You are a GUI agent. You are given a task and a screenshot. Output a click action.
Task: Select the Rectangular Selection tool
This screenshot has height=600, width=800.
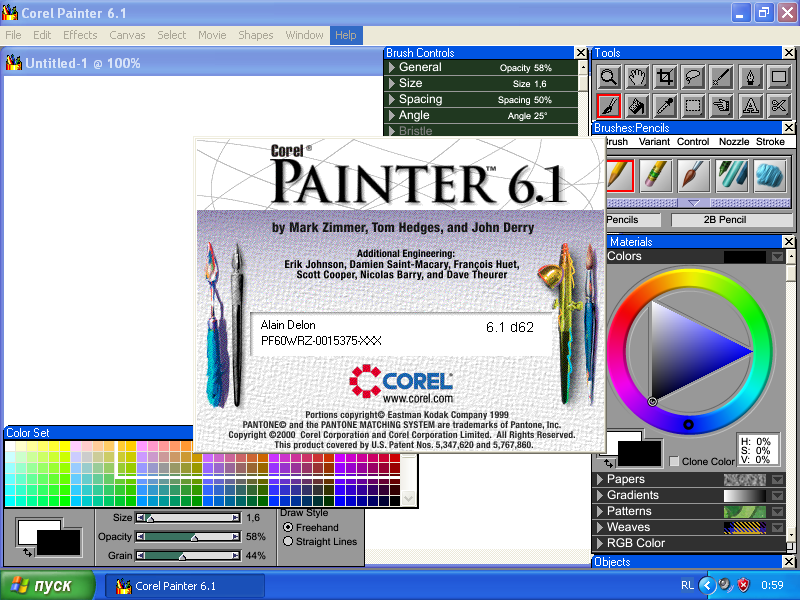coord(693,106)
